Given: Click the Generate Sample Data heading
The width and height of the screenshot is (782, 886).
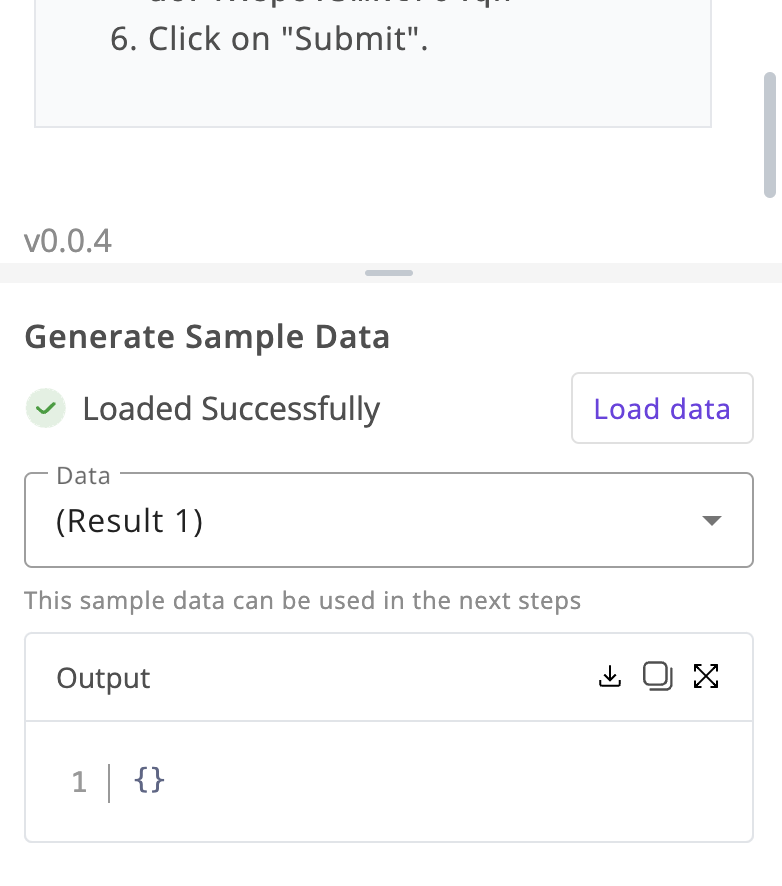Looking at the screenshot, I should (x=207, y=337).
